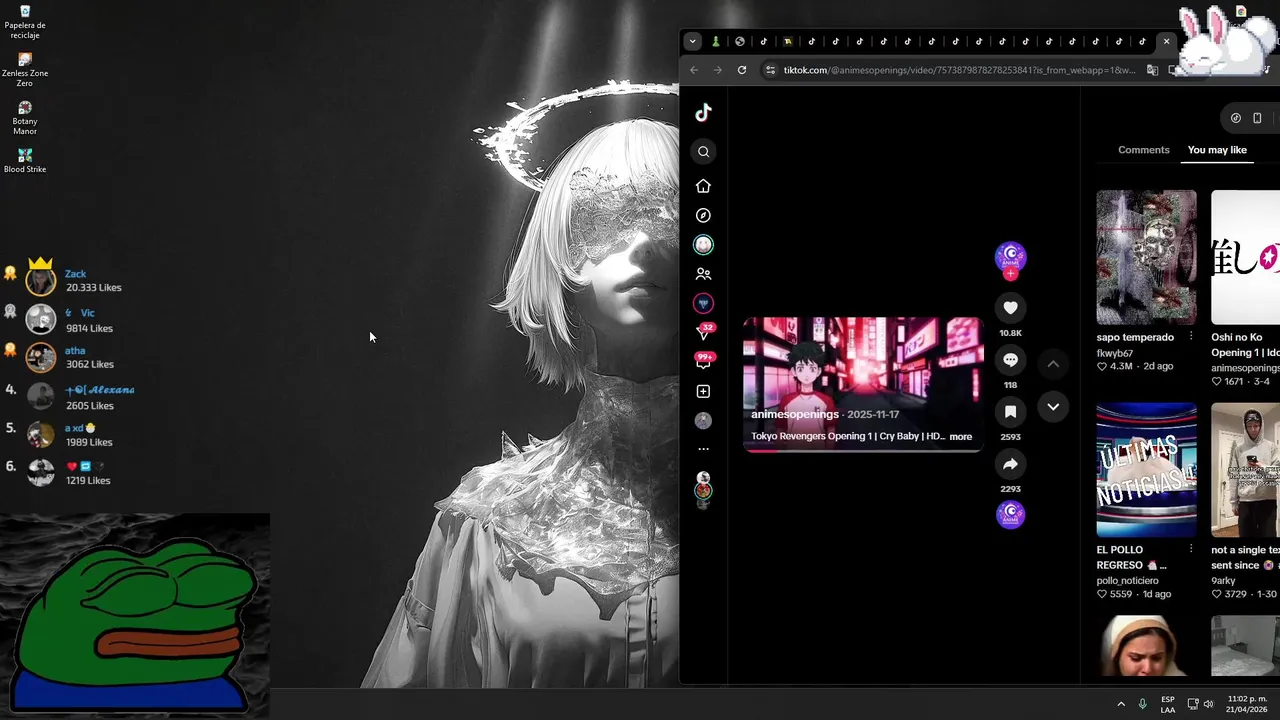Open the animesopenings username link on video
This screenshot has width=1280, height=720.
tap(795, 414)
